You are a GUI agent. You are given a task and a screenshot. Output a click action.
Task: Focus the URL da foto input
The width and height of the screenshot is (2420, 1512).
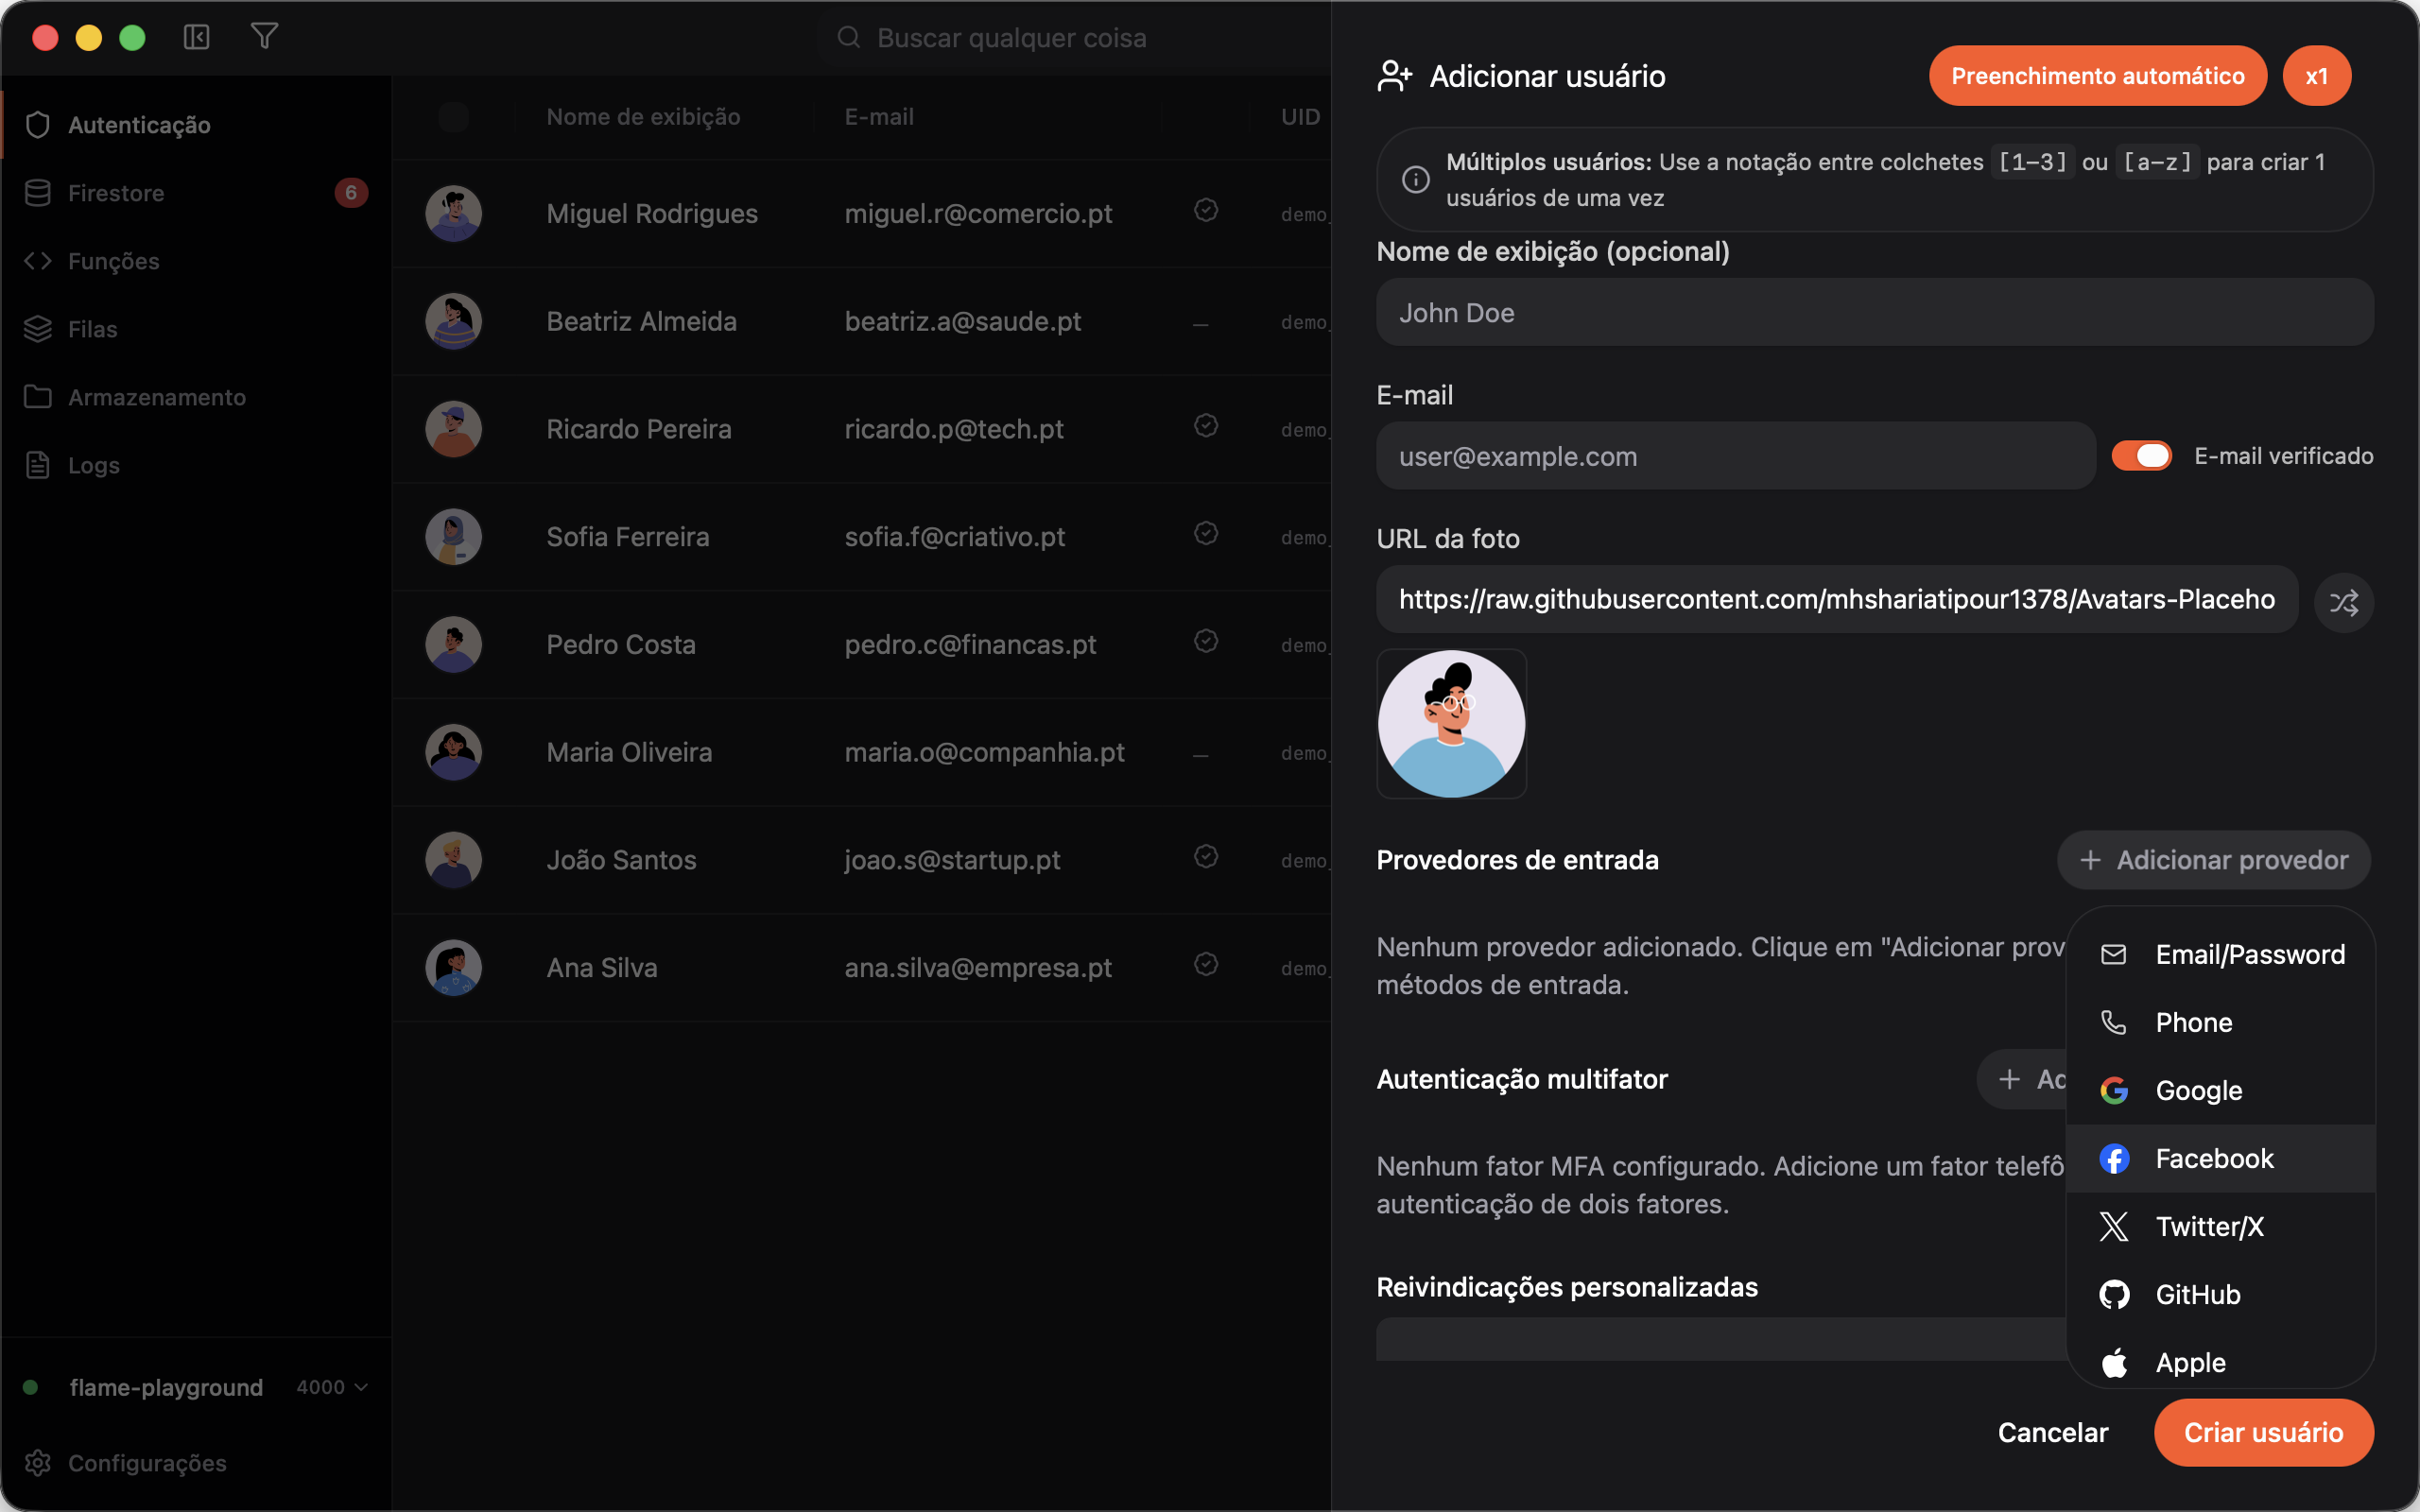[1837, 599]
